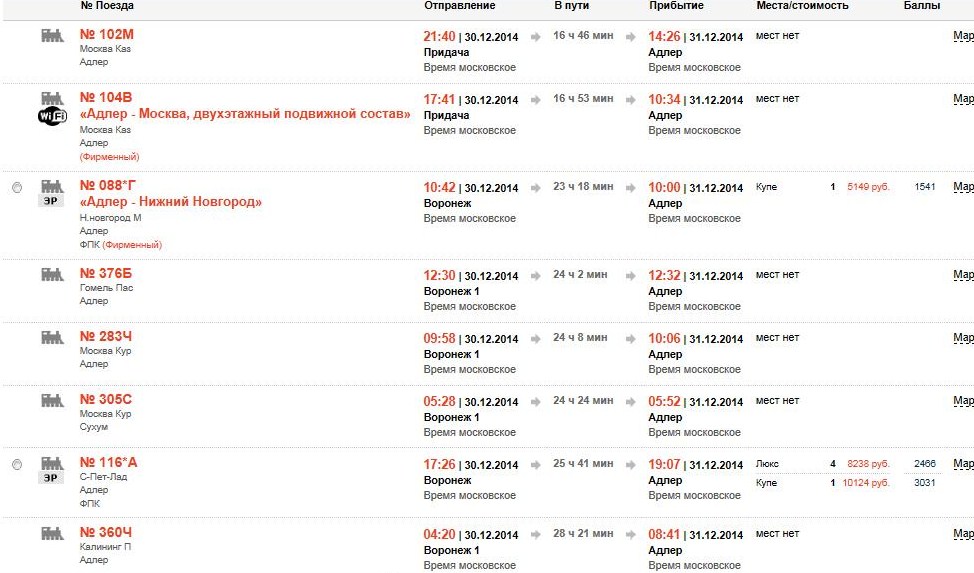
Task: Select the radio button for train 116*А
Action: [x=17, y=464]
